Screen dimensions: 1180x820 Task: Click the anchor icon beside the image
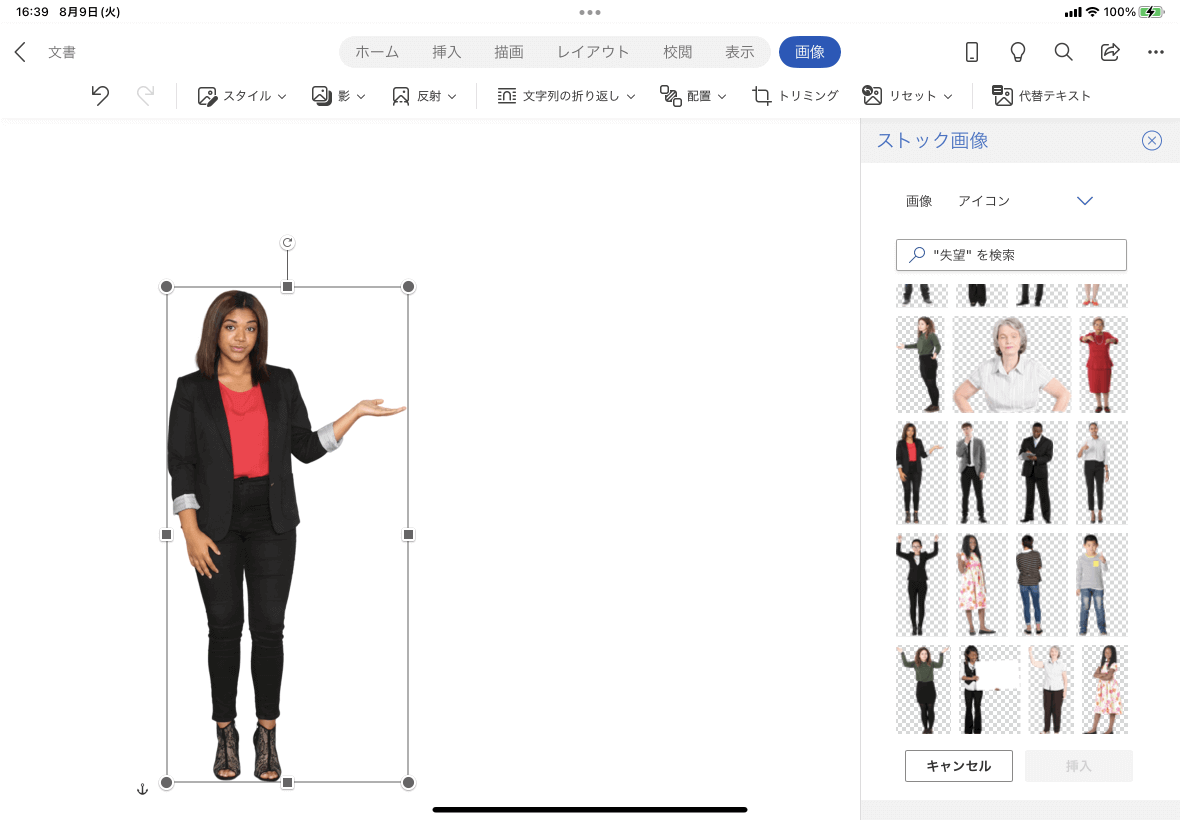pyautogui.click(x=142, y=789)
